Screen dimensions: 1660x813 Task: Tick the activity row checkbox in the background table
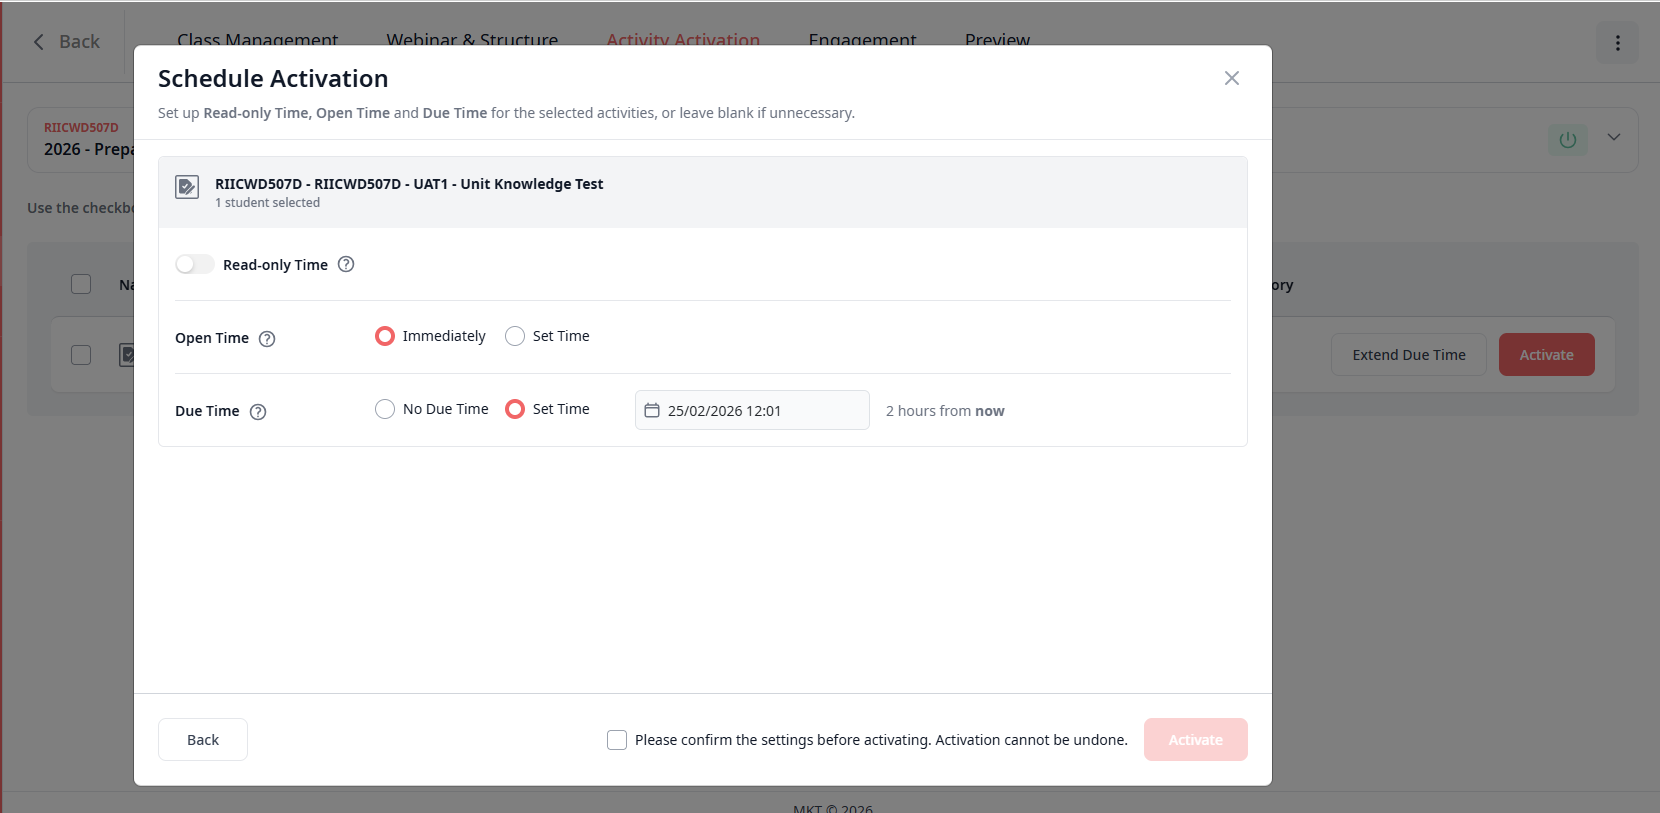81,355
